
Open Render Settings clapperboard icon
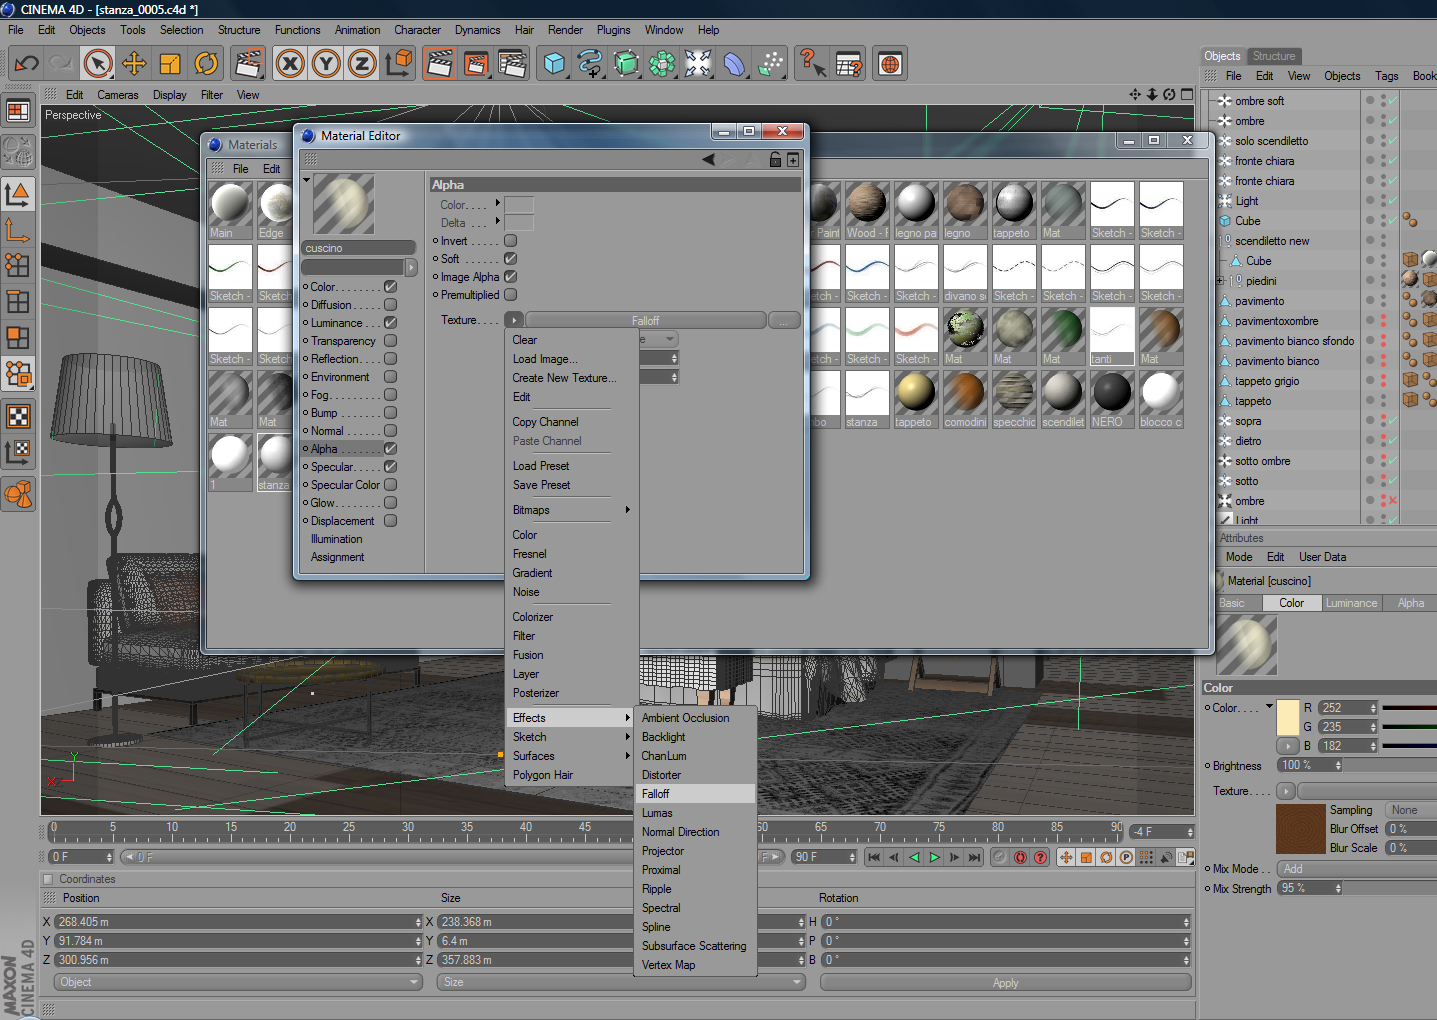[512, 64]
